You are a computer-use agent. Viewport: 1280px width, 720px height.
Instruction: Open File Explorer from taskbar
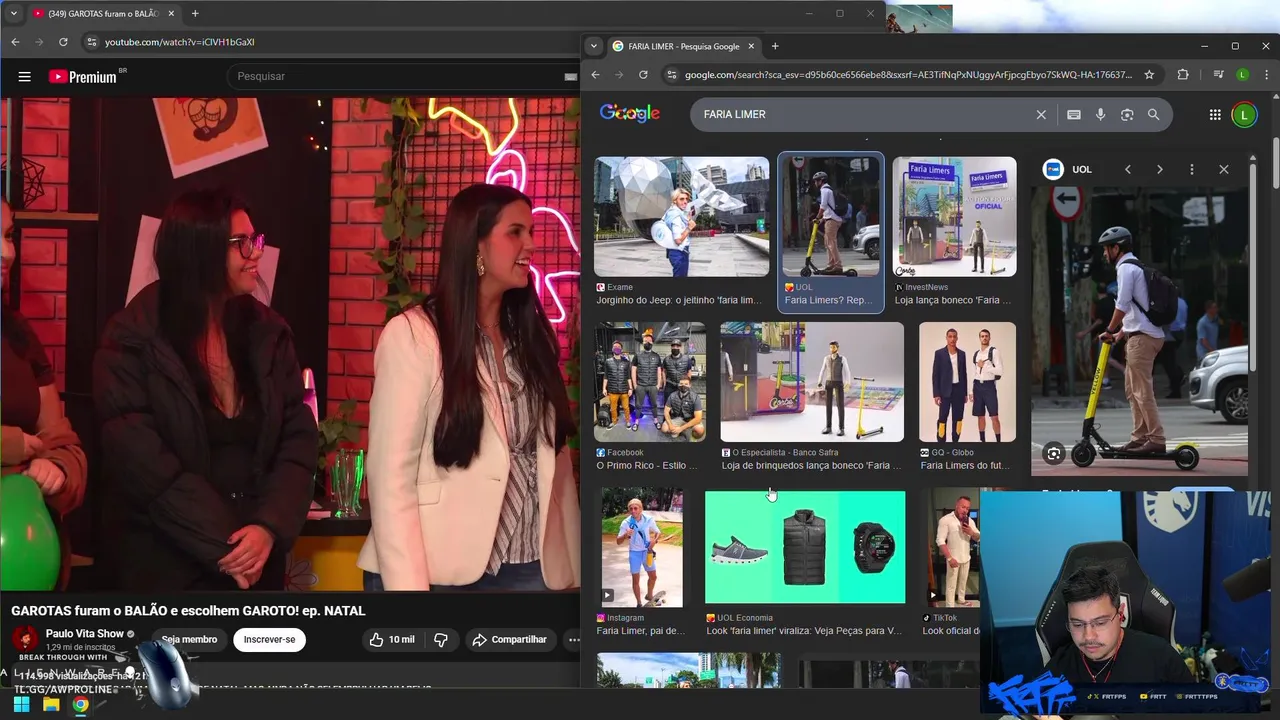click(51, 705)
